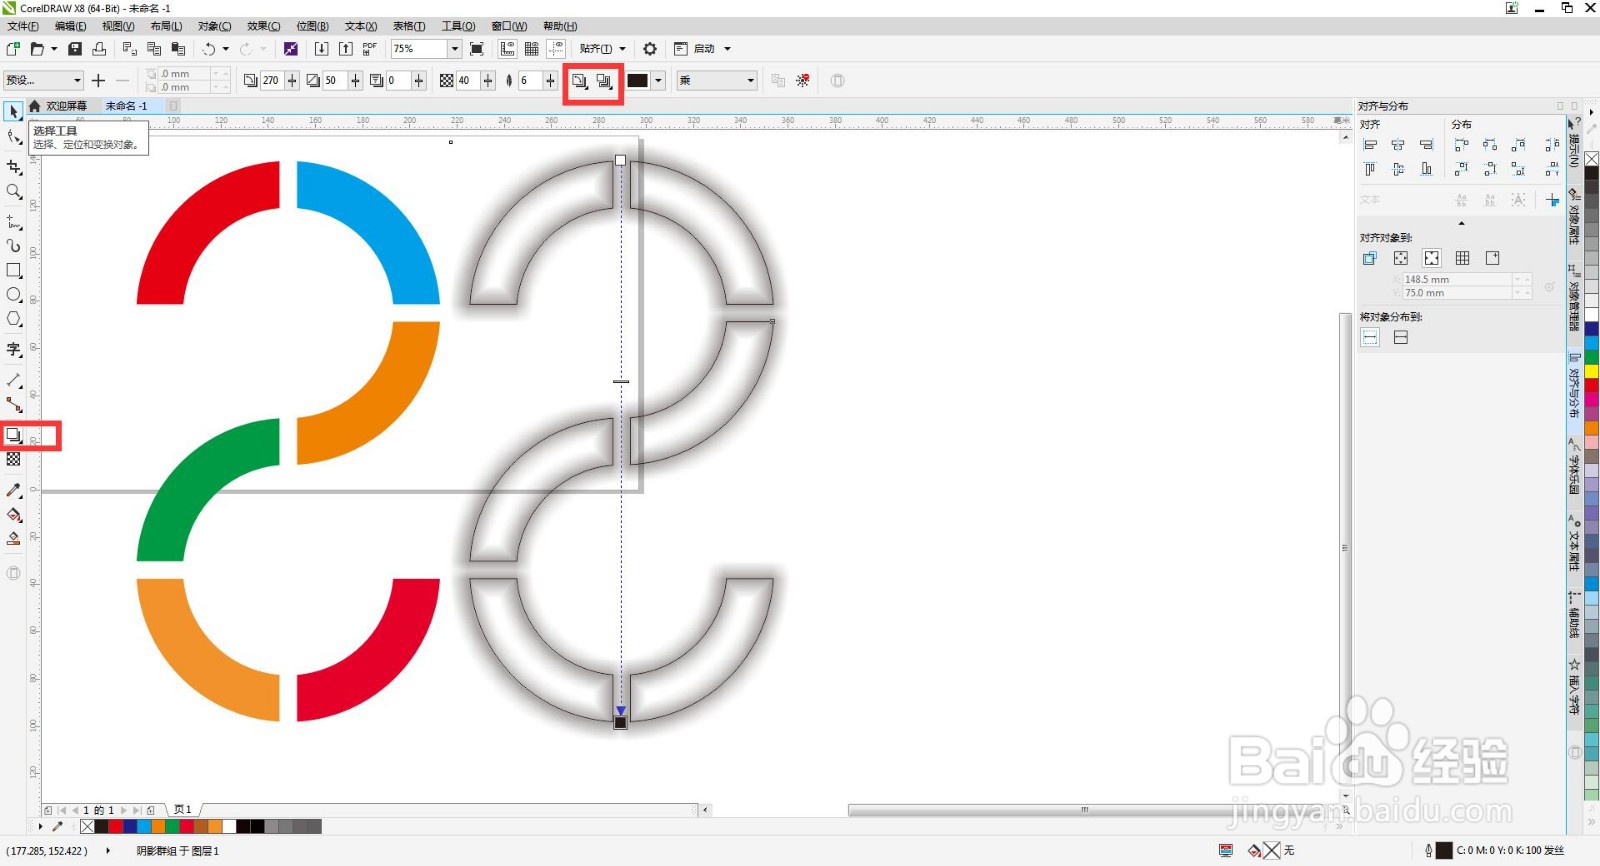Click the add preset plus button
The height and width of the screenshot is (866, 1600).
point(98,80)
